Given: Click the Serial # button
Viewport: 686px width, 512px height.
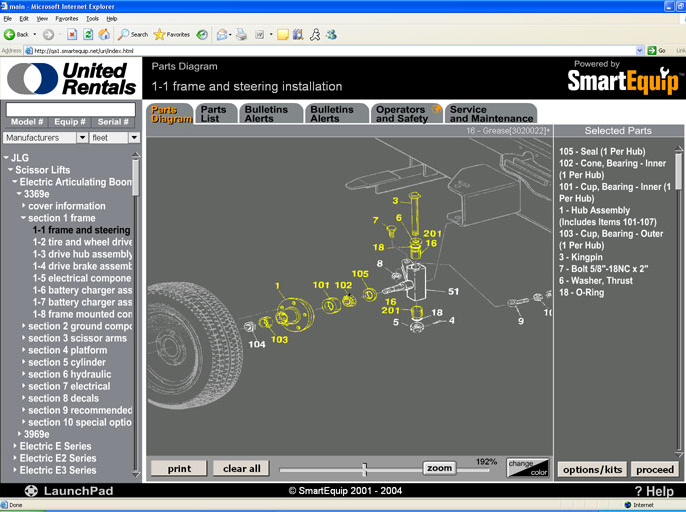Looking at the screenshot, I should [113, 122].
